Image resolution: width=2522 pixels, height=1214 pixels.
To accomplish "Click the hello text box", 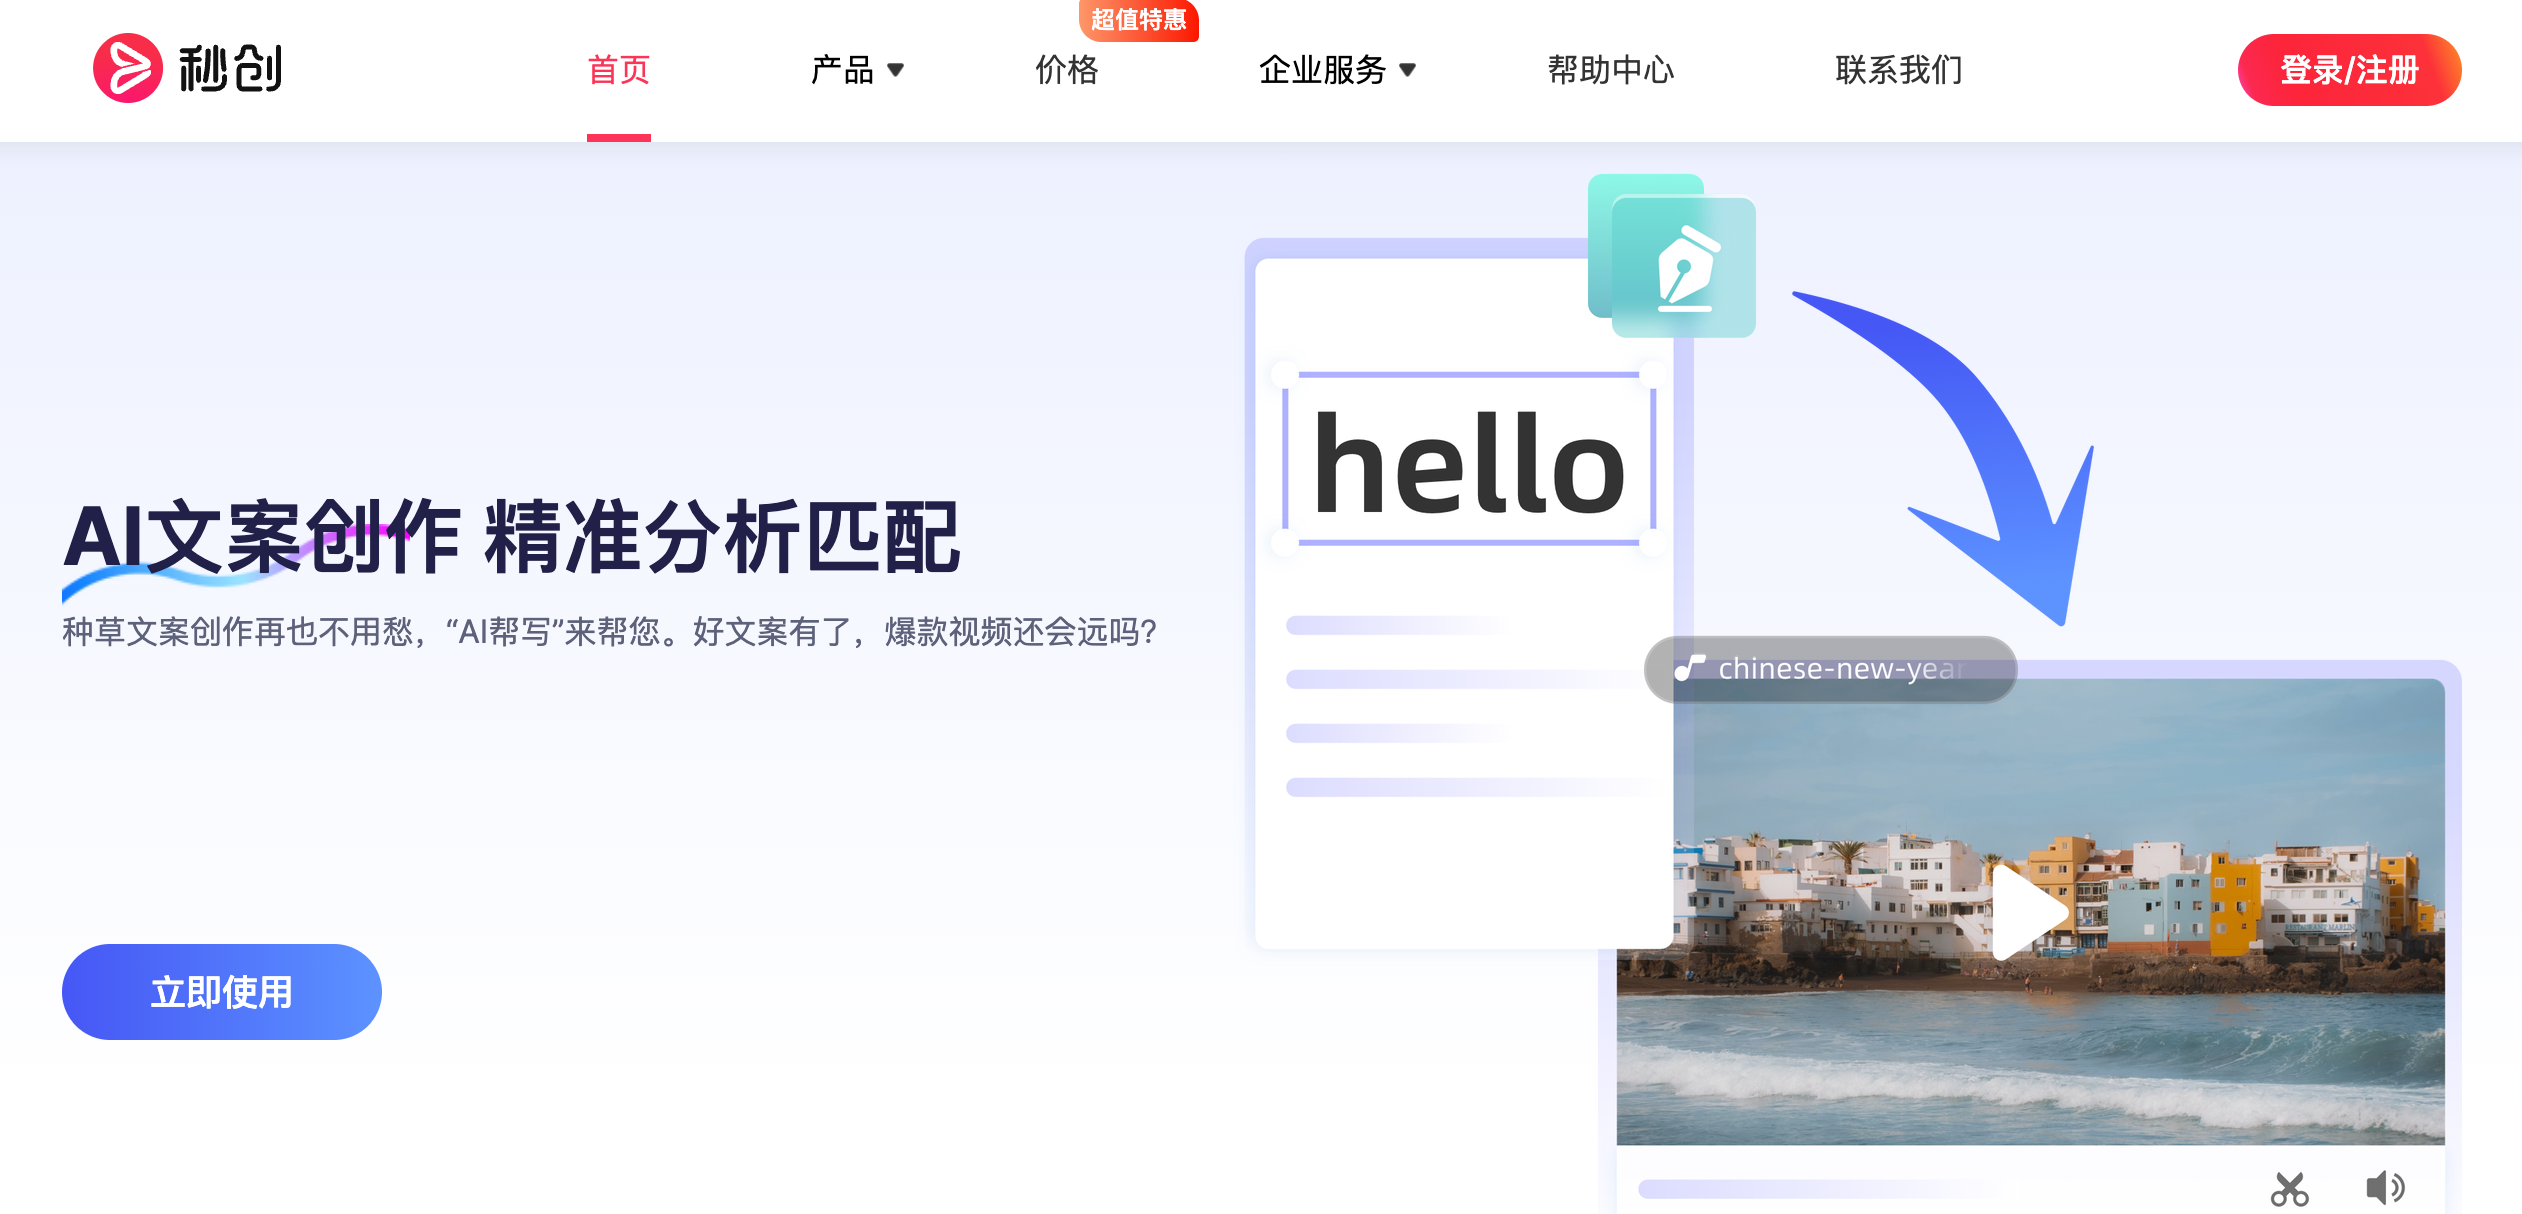I will 1468,460.
